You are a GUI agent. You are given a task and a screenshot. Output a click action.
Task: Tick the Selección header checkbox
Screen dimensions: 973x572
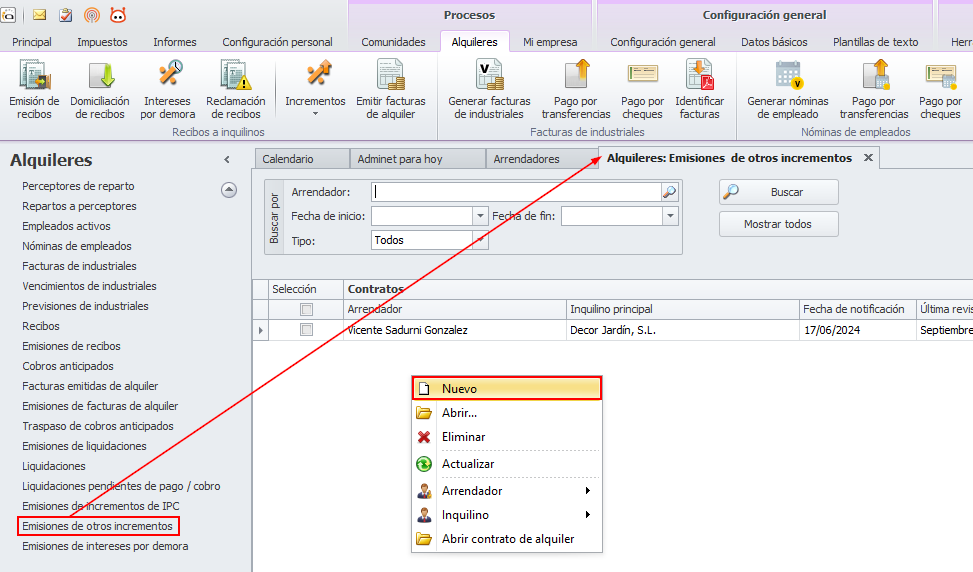pos(307,309)
